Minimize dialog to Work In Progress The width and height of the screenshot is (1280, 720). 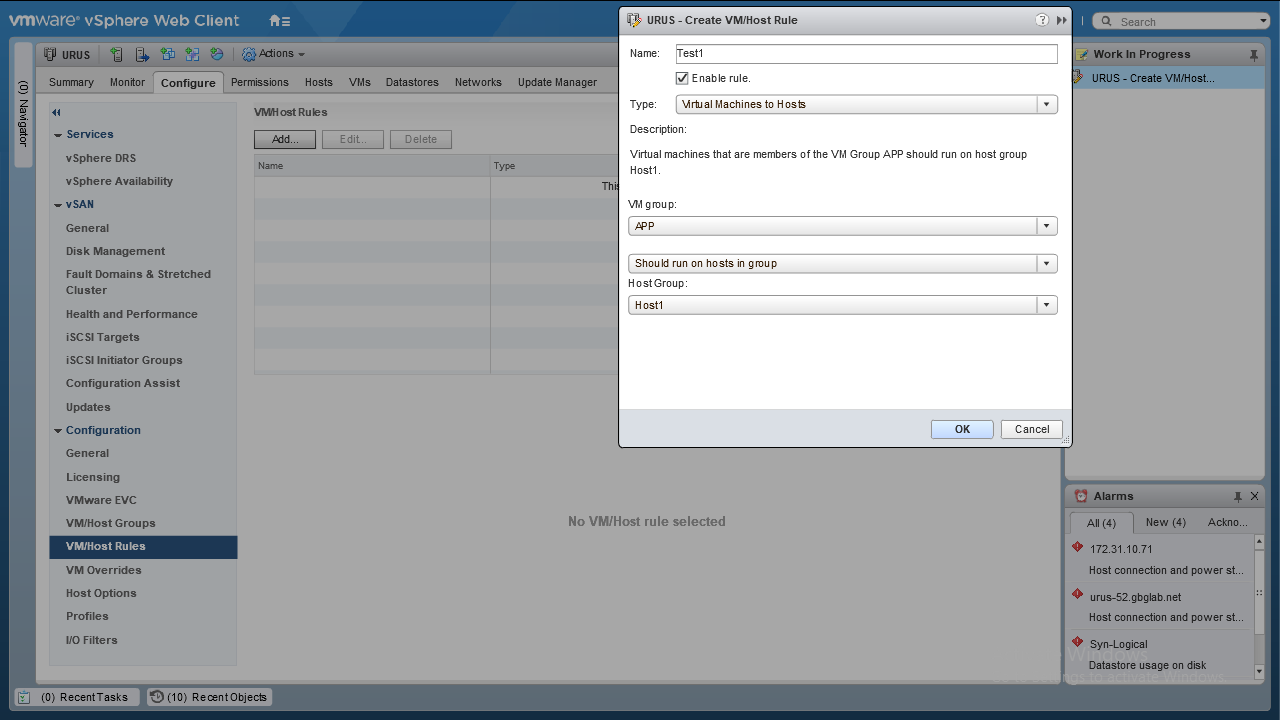(1062, 20)
